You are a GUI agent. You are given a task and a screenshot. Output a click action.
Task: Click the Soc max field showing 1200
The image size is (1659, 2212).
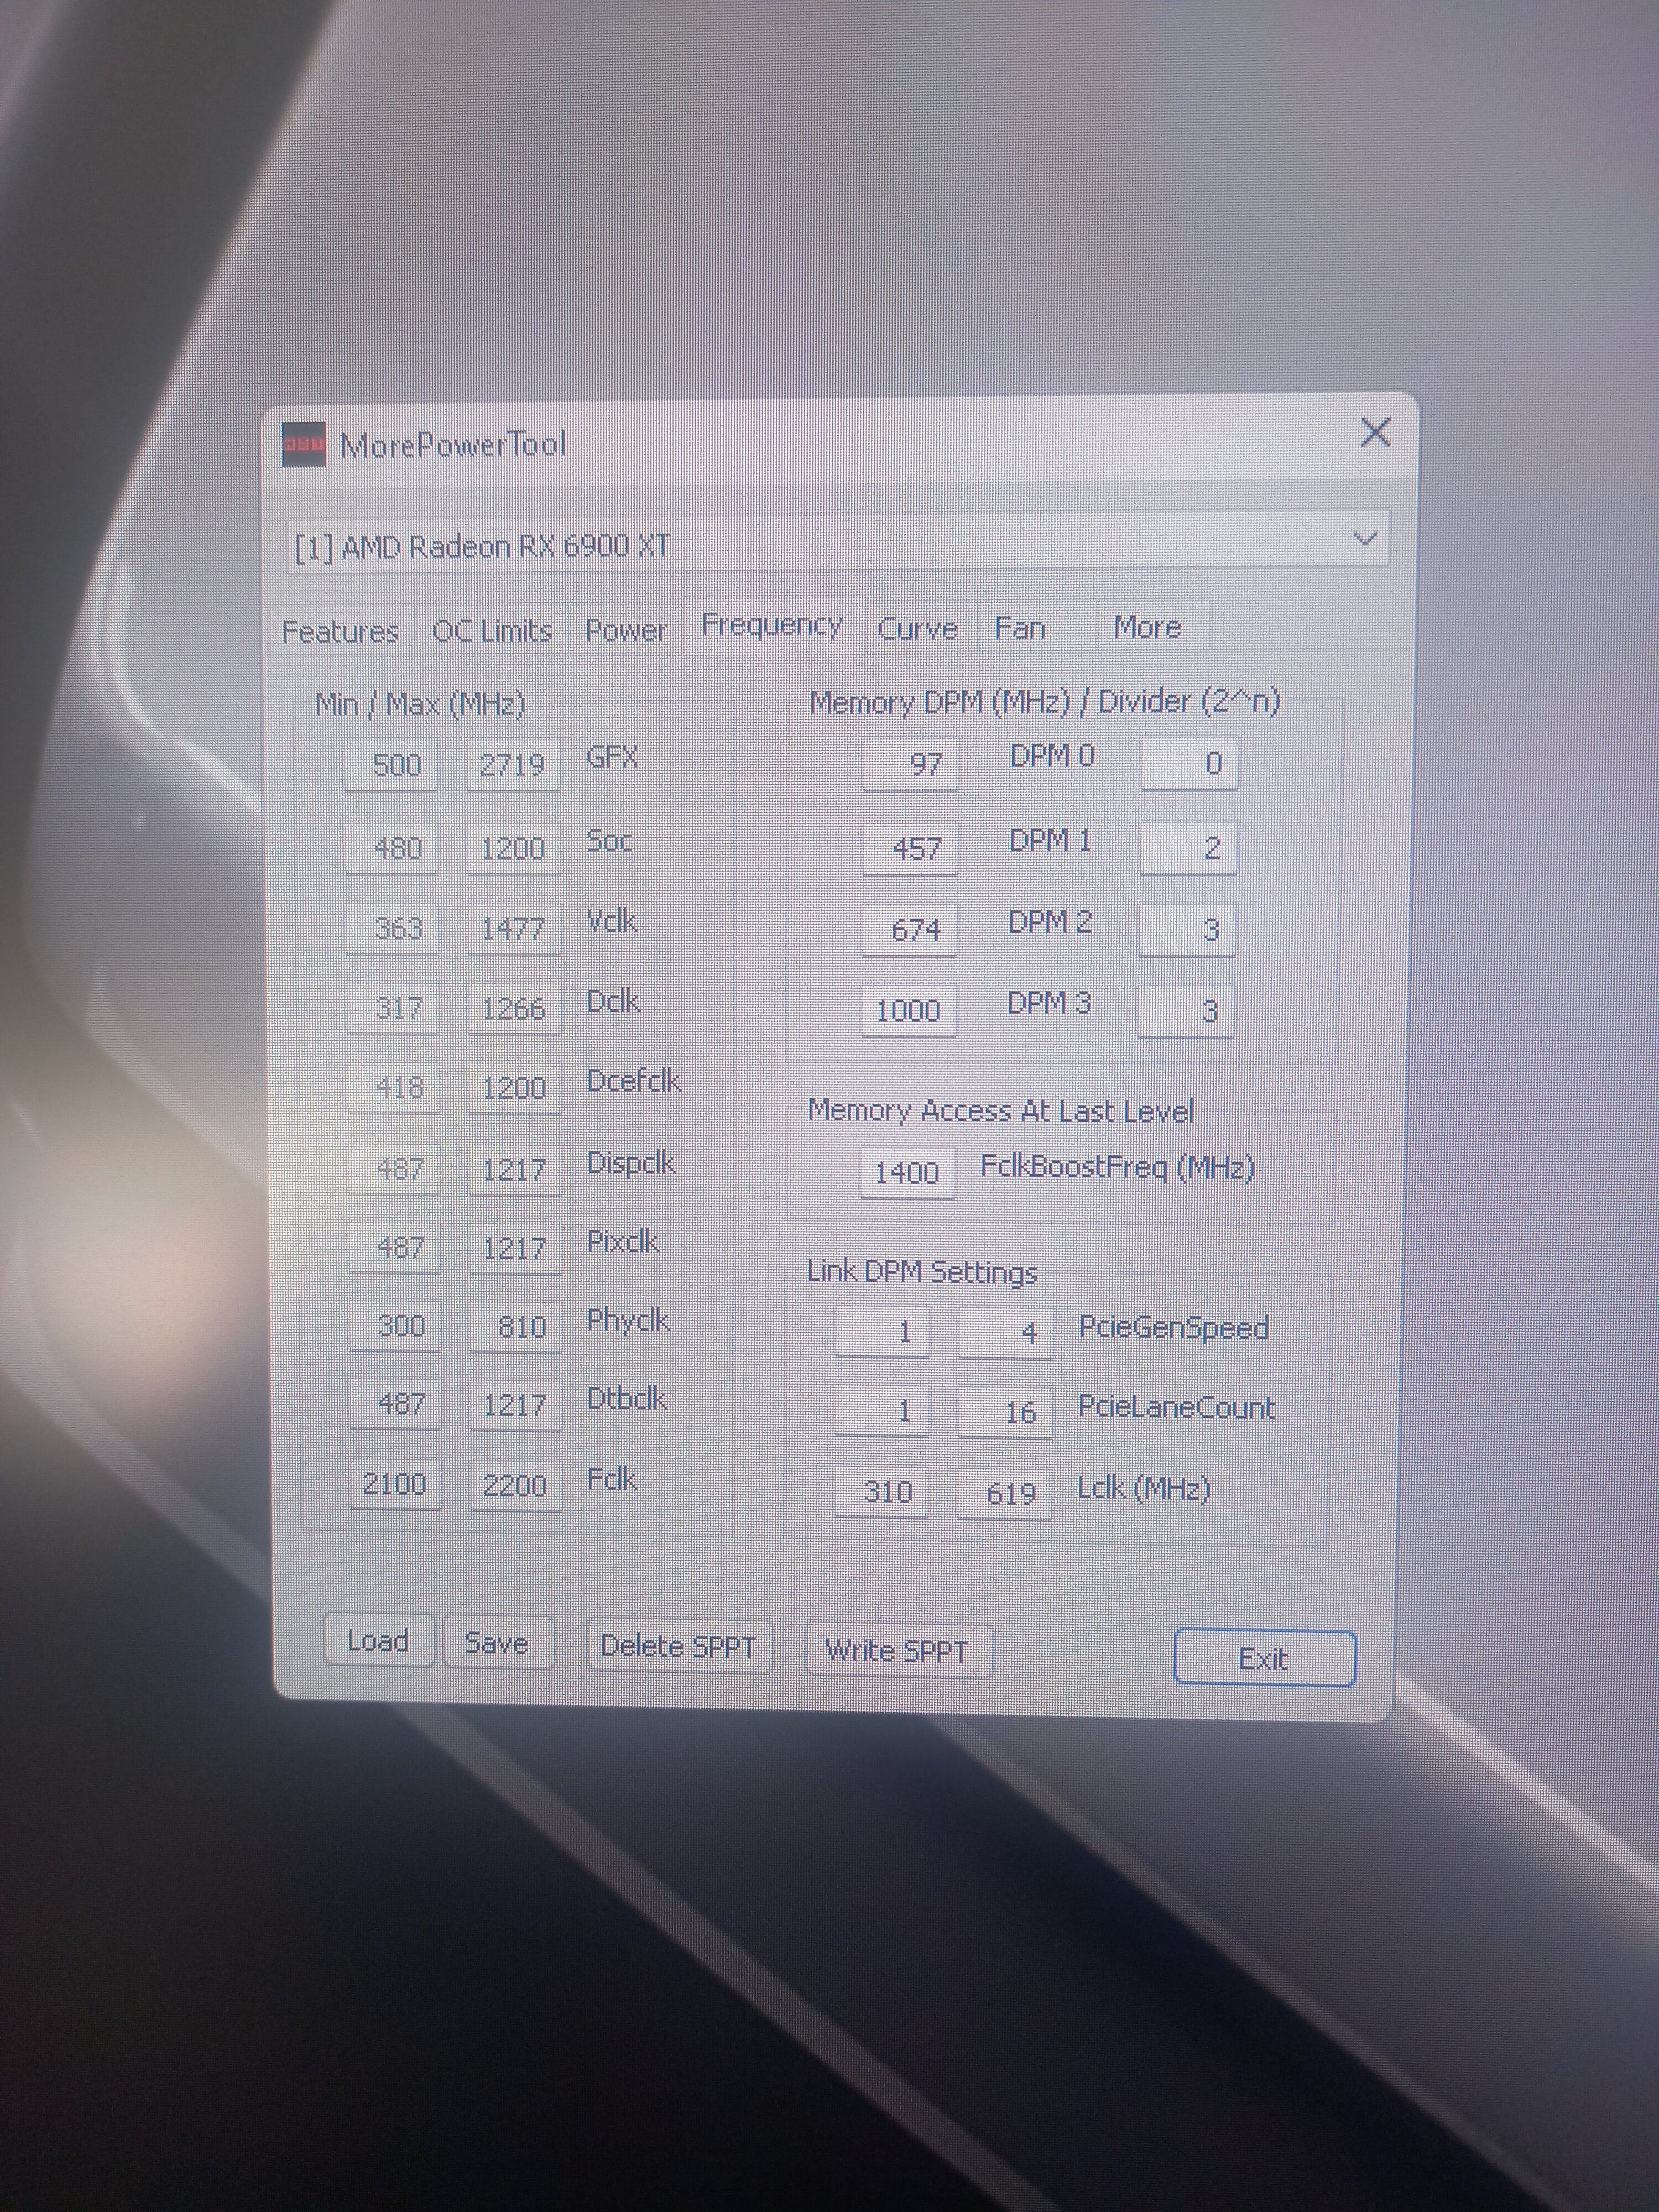[x=513, y=848]
